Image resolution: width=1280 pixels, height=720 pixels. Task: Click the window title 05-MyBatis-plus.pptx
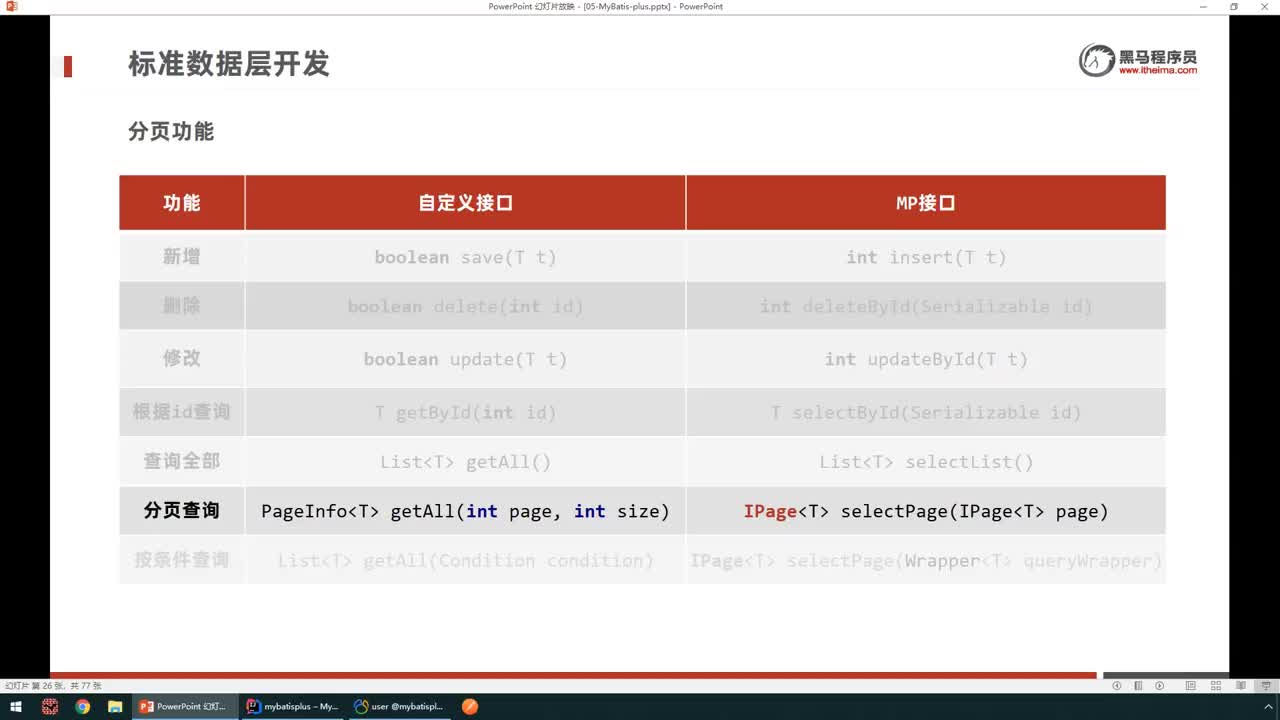click(605, 6)
